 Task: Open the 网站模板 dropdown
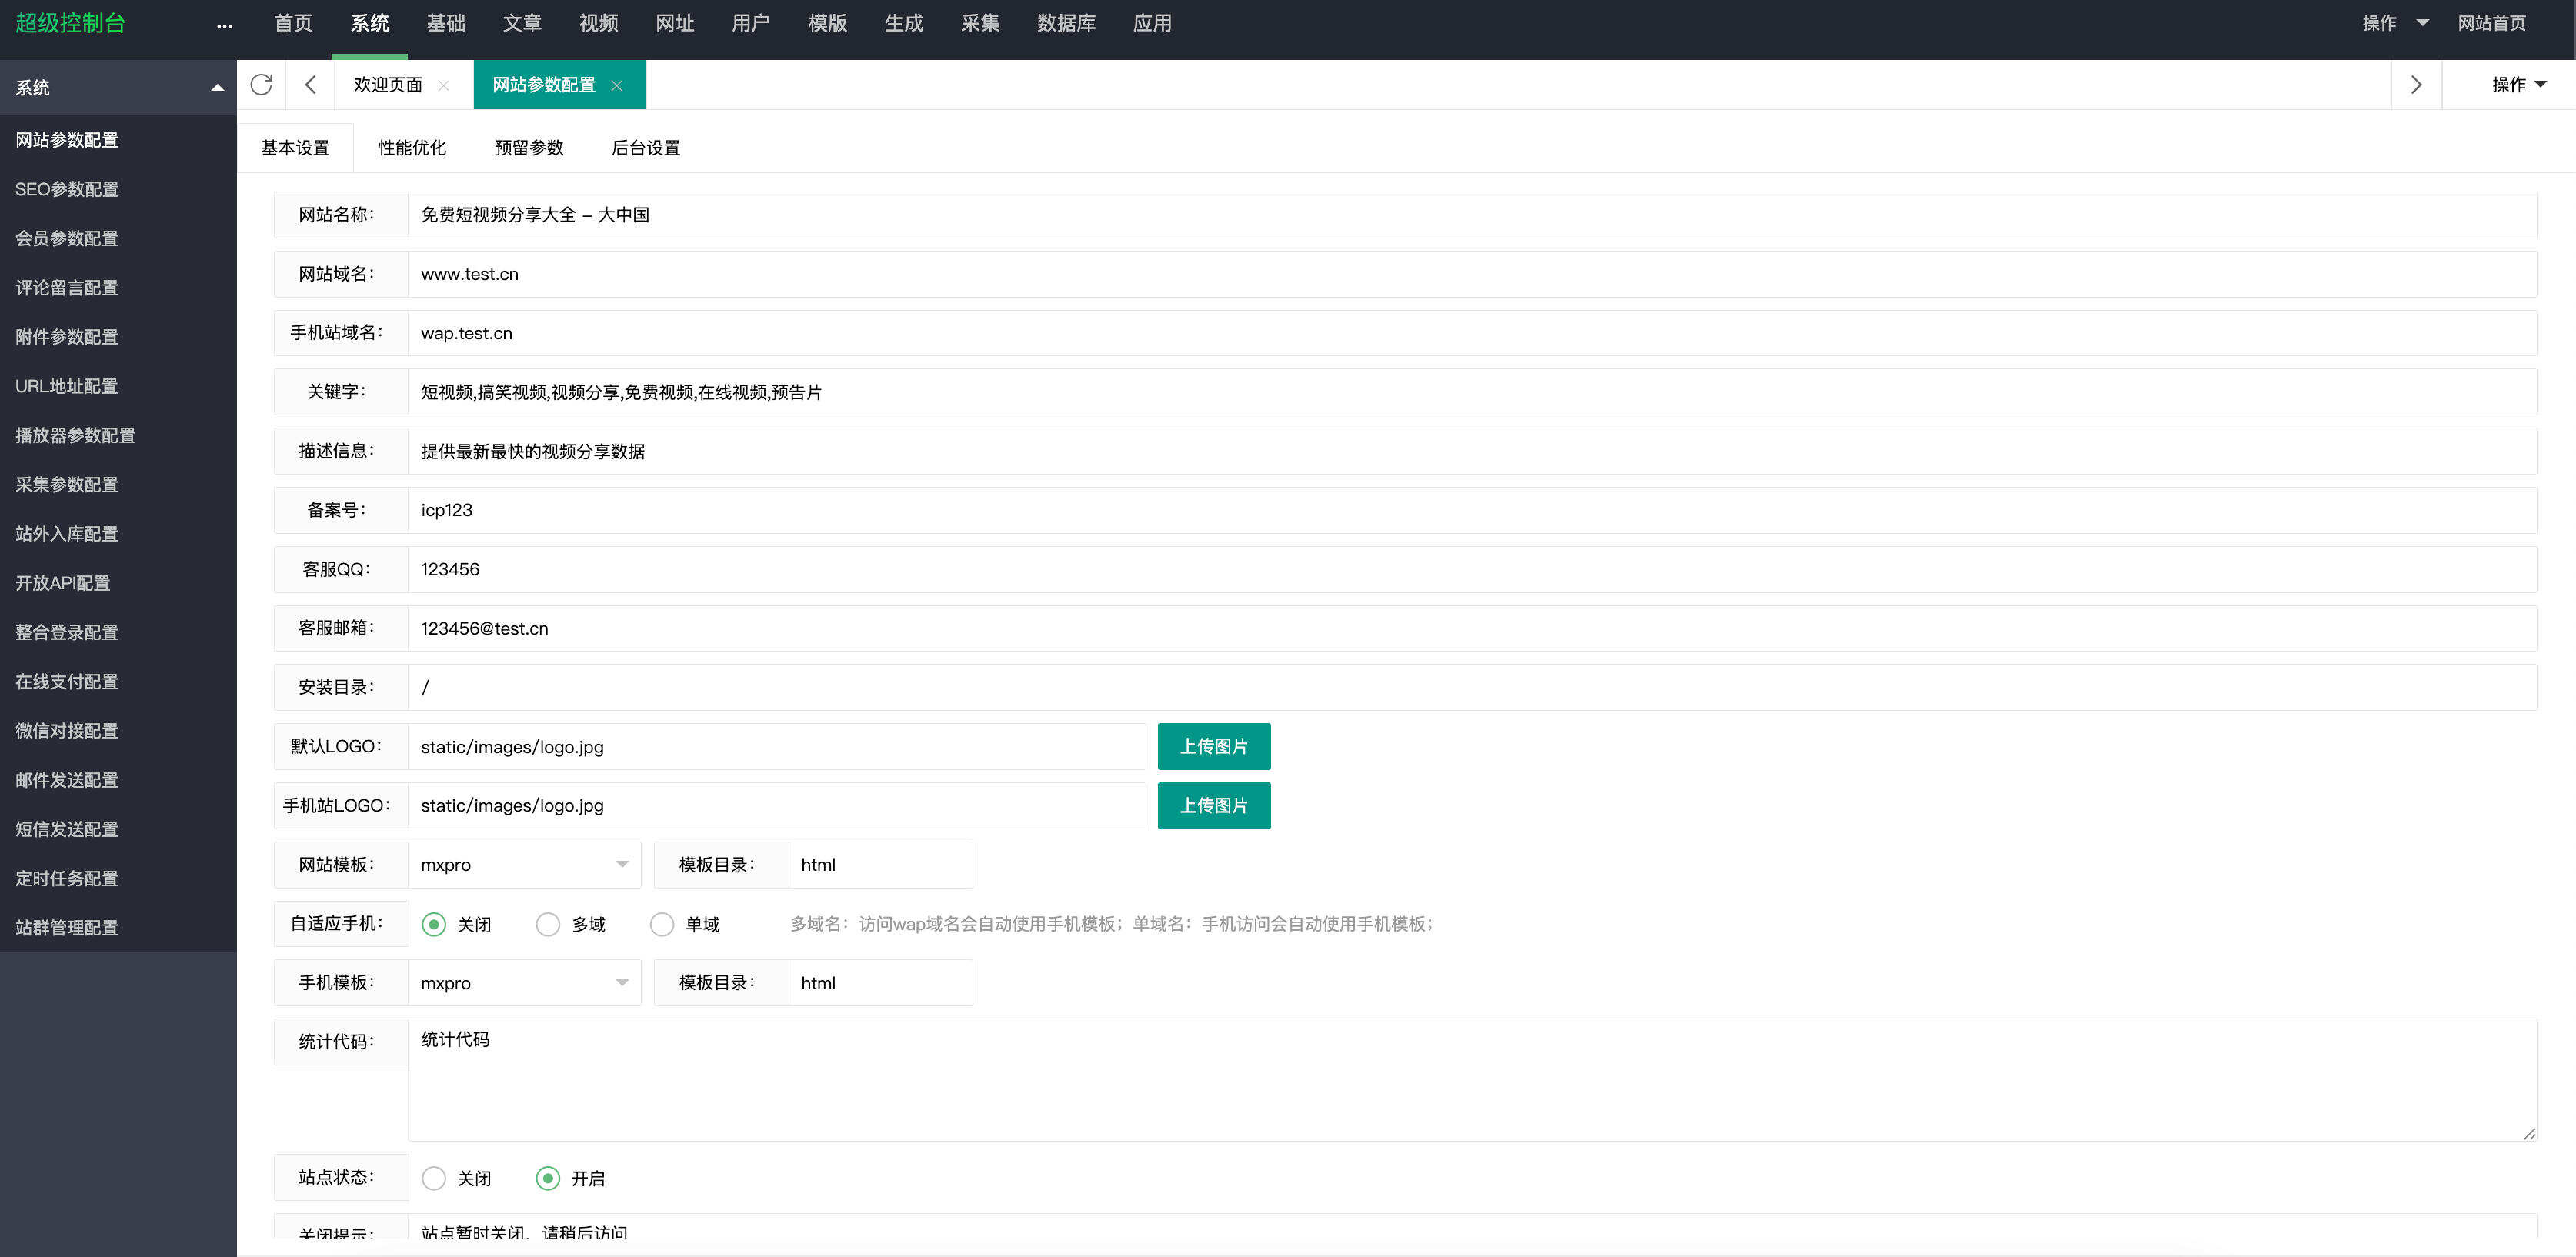524,864
